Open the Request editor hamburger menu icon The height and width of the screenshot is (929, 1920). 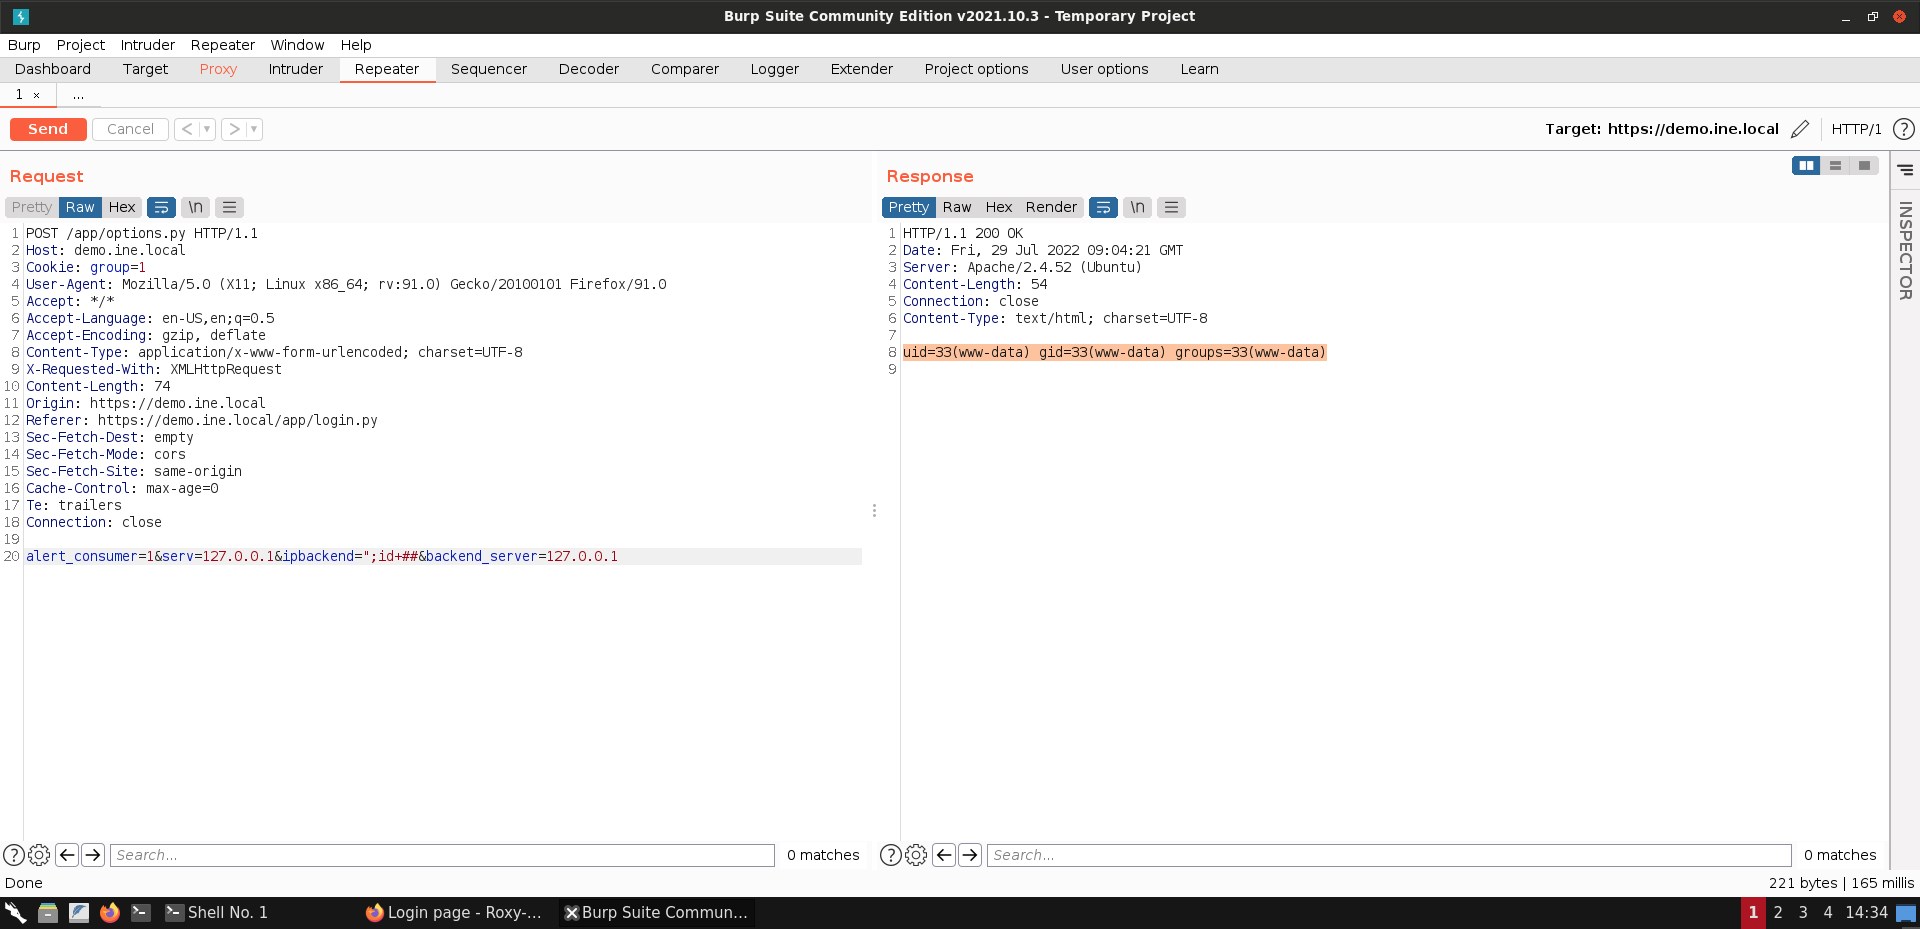click(x=229, y=207)
